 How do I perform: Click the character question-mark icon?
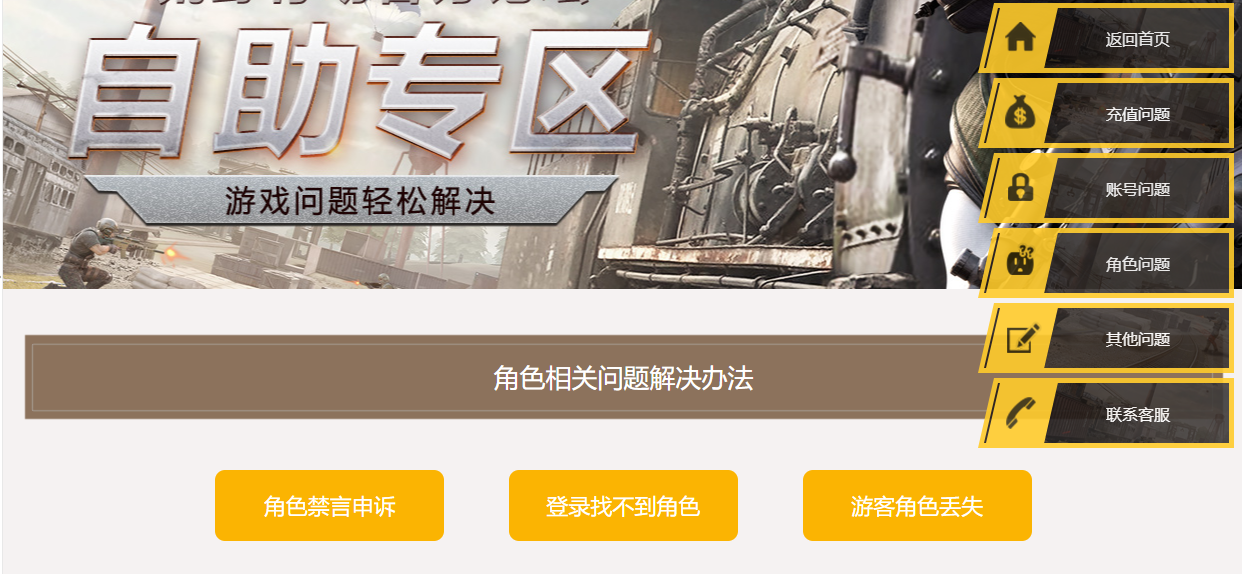tap(1020, 263)
